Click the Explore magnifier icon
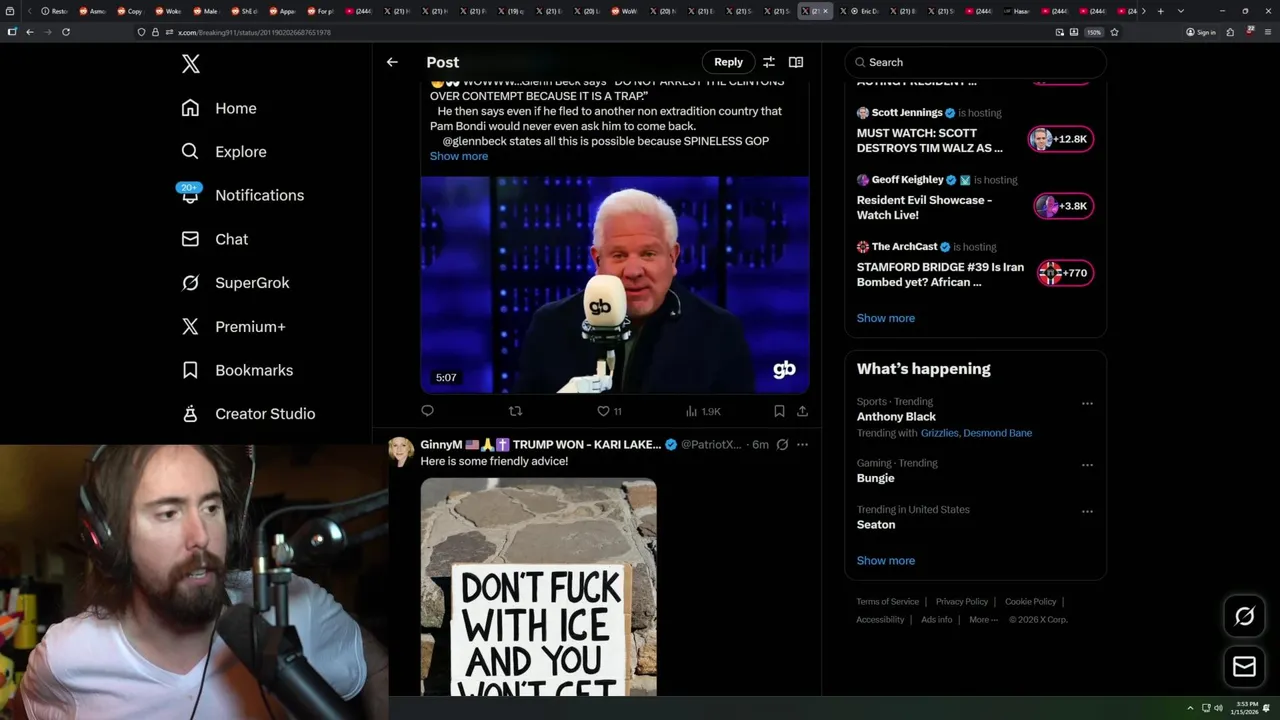Screen dimensions: 1280x720 [190, 152]
